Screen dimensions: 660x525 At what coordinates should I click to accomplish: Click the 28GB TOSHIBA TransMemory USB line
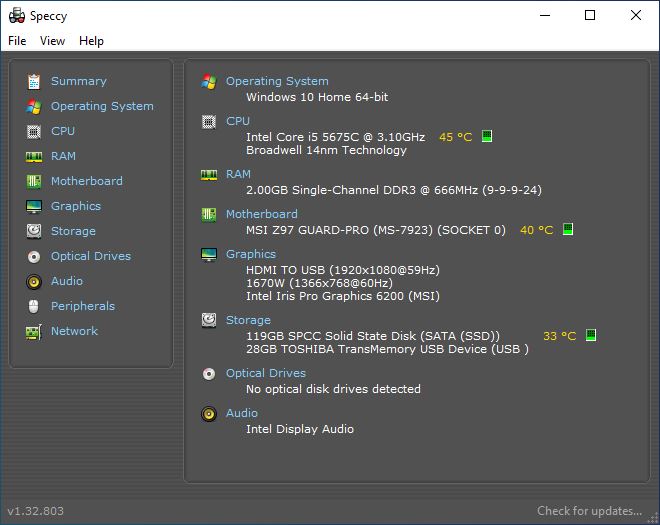tap(387, 349)
